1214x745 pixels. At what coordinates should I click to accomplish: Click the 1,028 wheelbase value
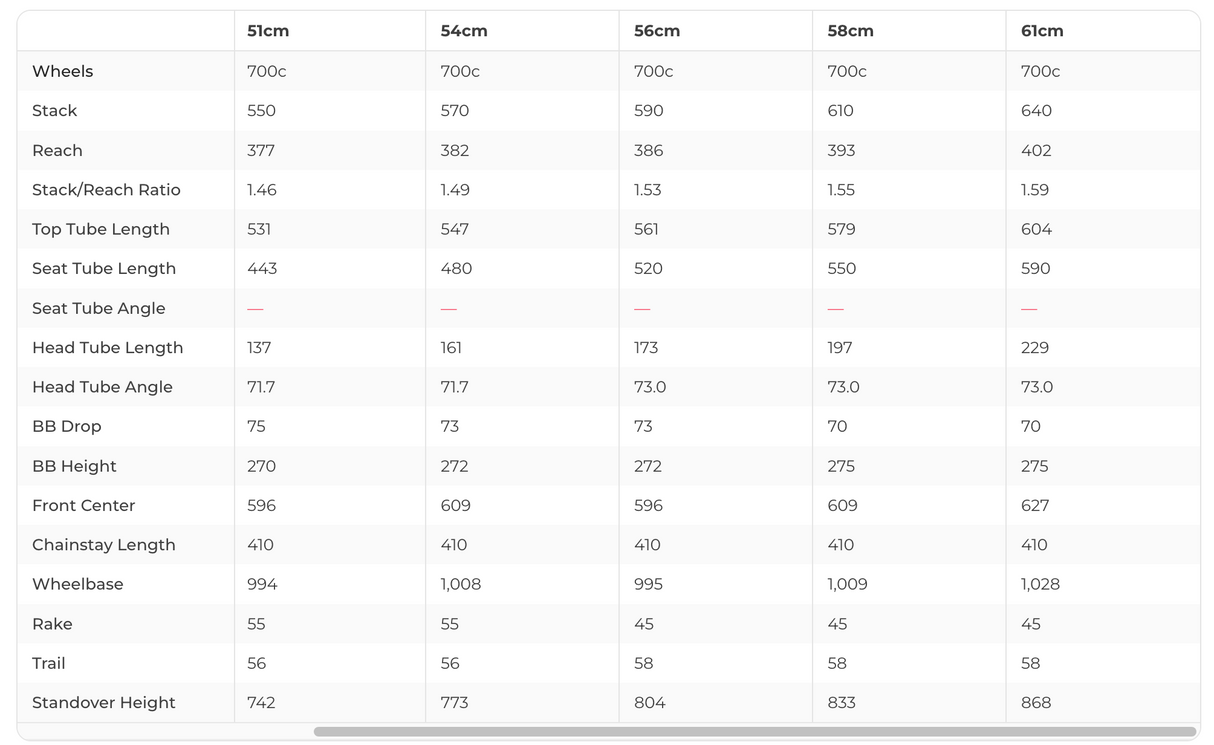tap(1040, 584)
